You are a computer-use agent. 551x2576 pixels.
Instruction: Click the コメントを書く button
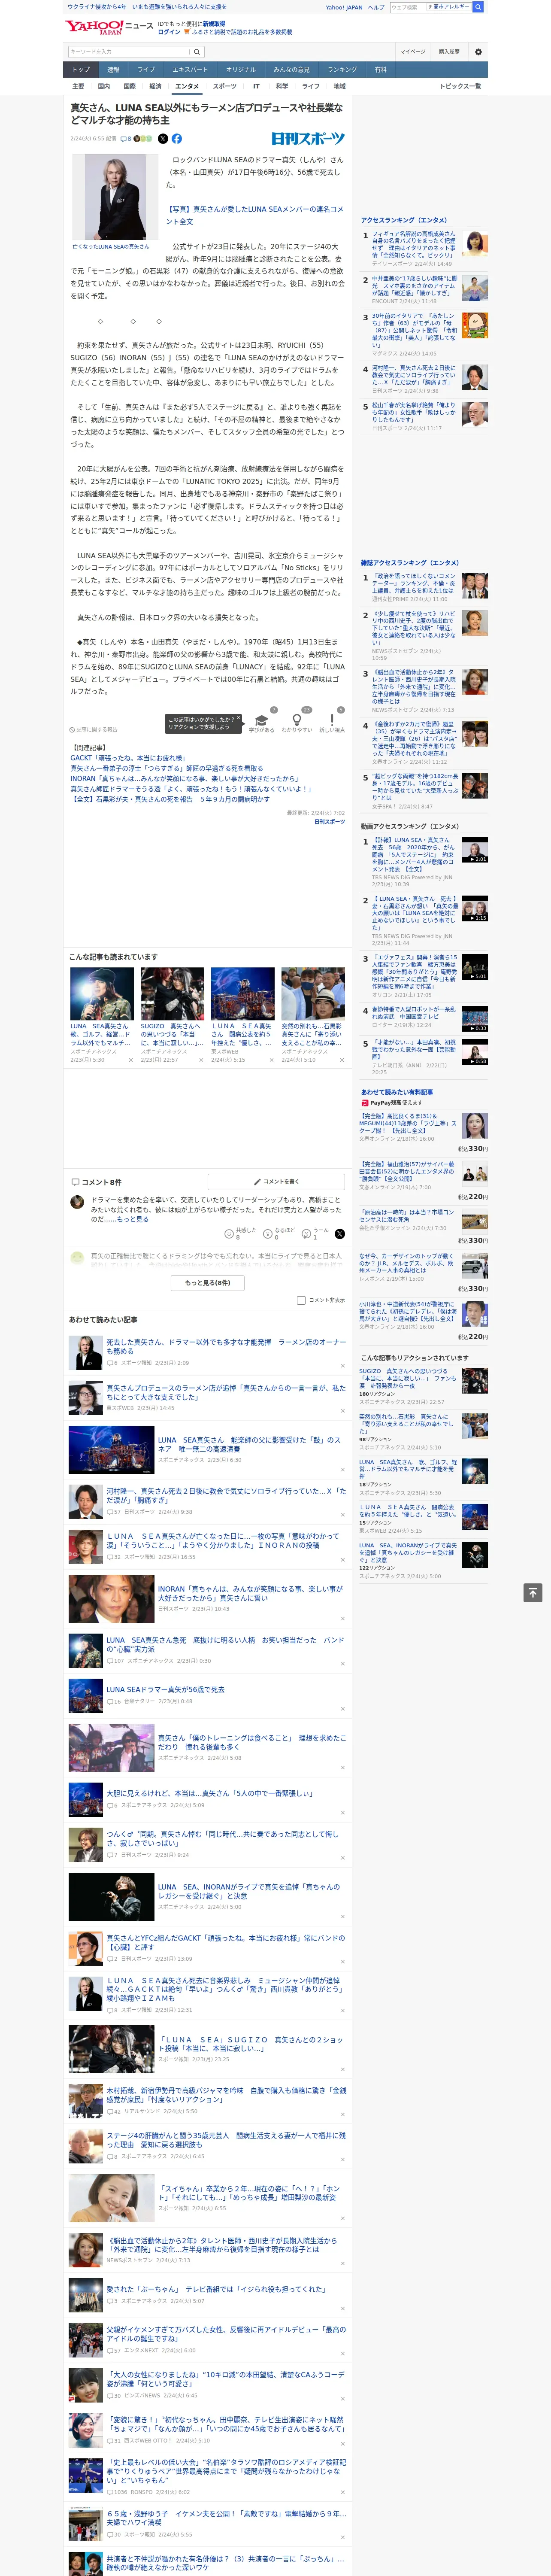276,1181
